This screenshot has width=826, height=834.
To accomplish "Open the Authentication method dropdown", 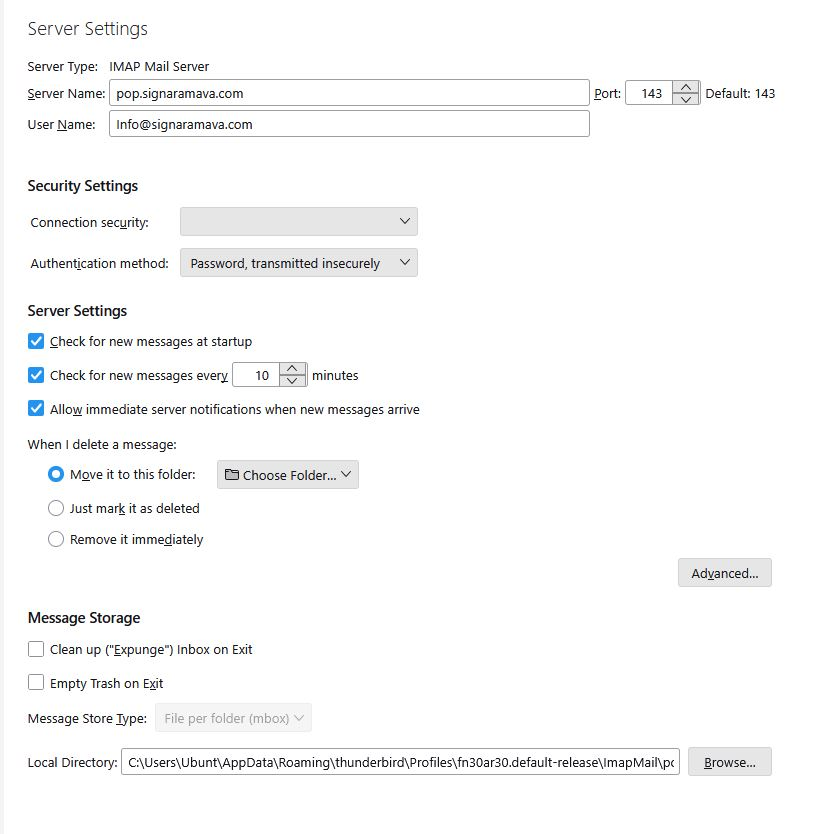I will click(298, 263).
